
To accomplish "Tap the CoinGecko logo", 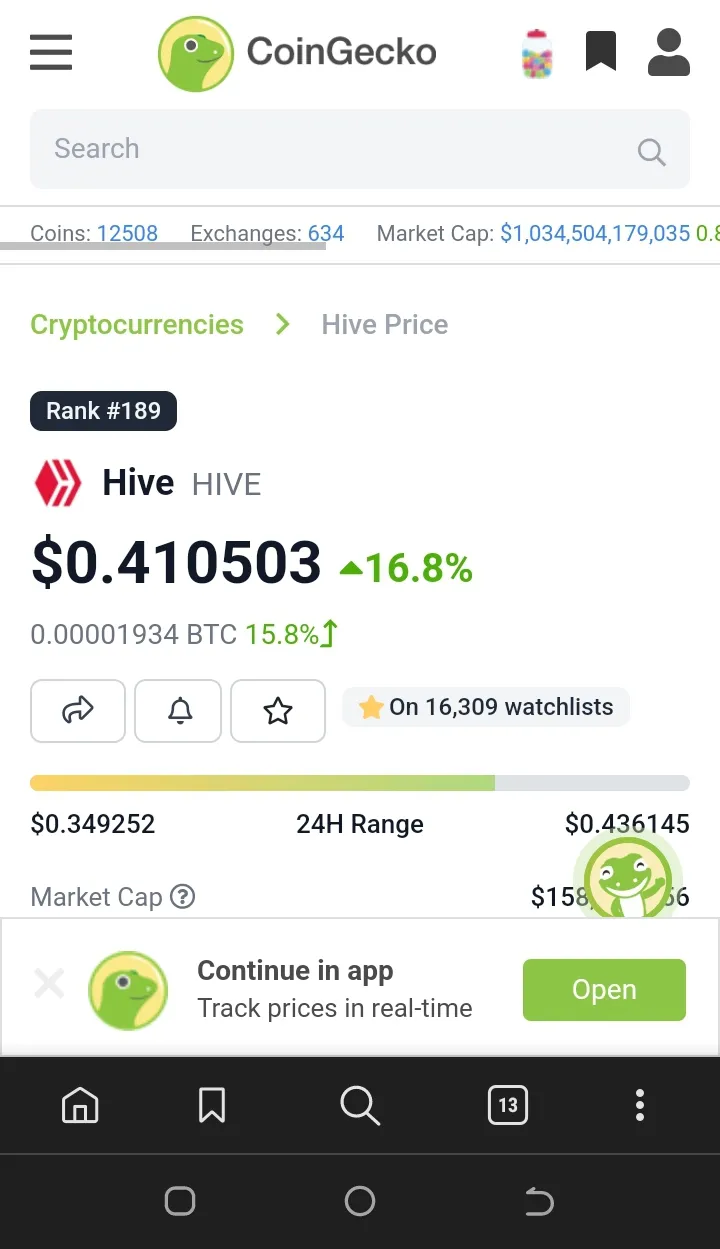I will [x=297, y=54].
